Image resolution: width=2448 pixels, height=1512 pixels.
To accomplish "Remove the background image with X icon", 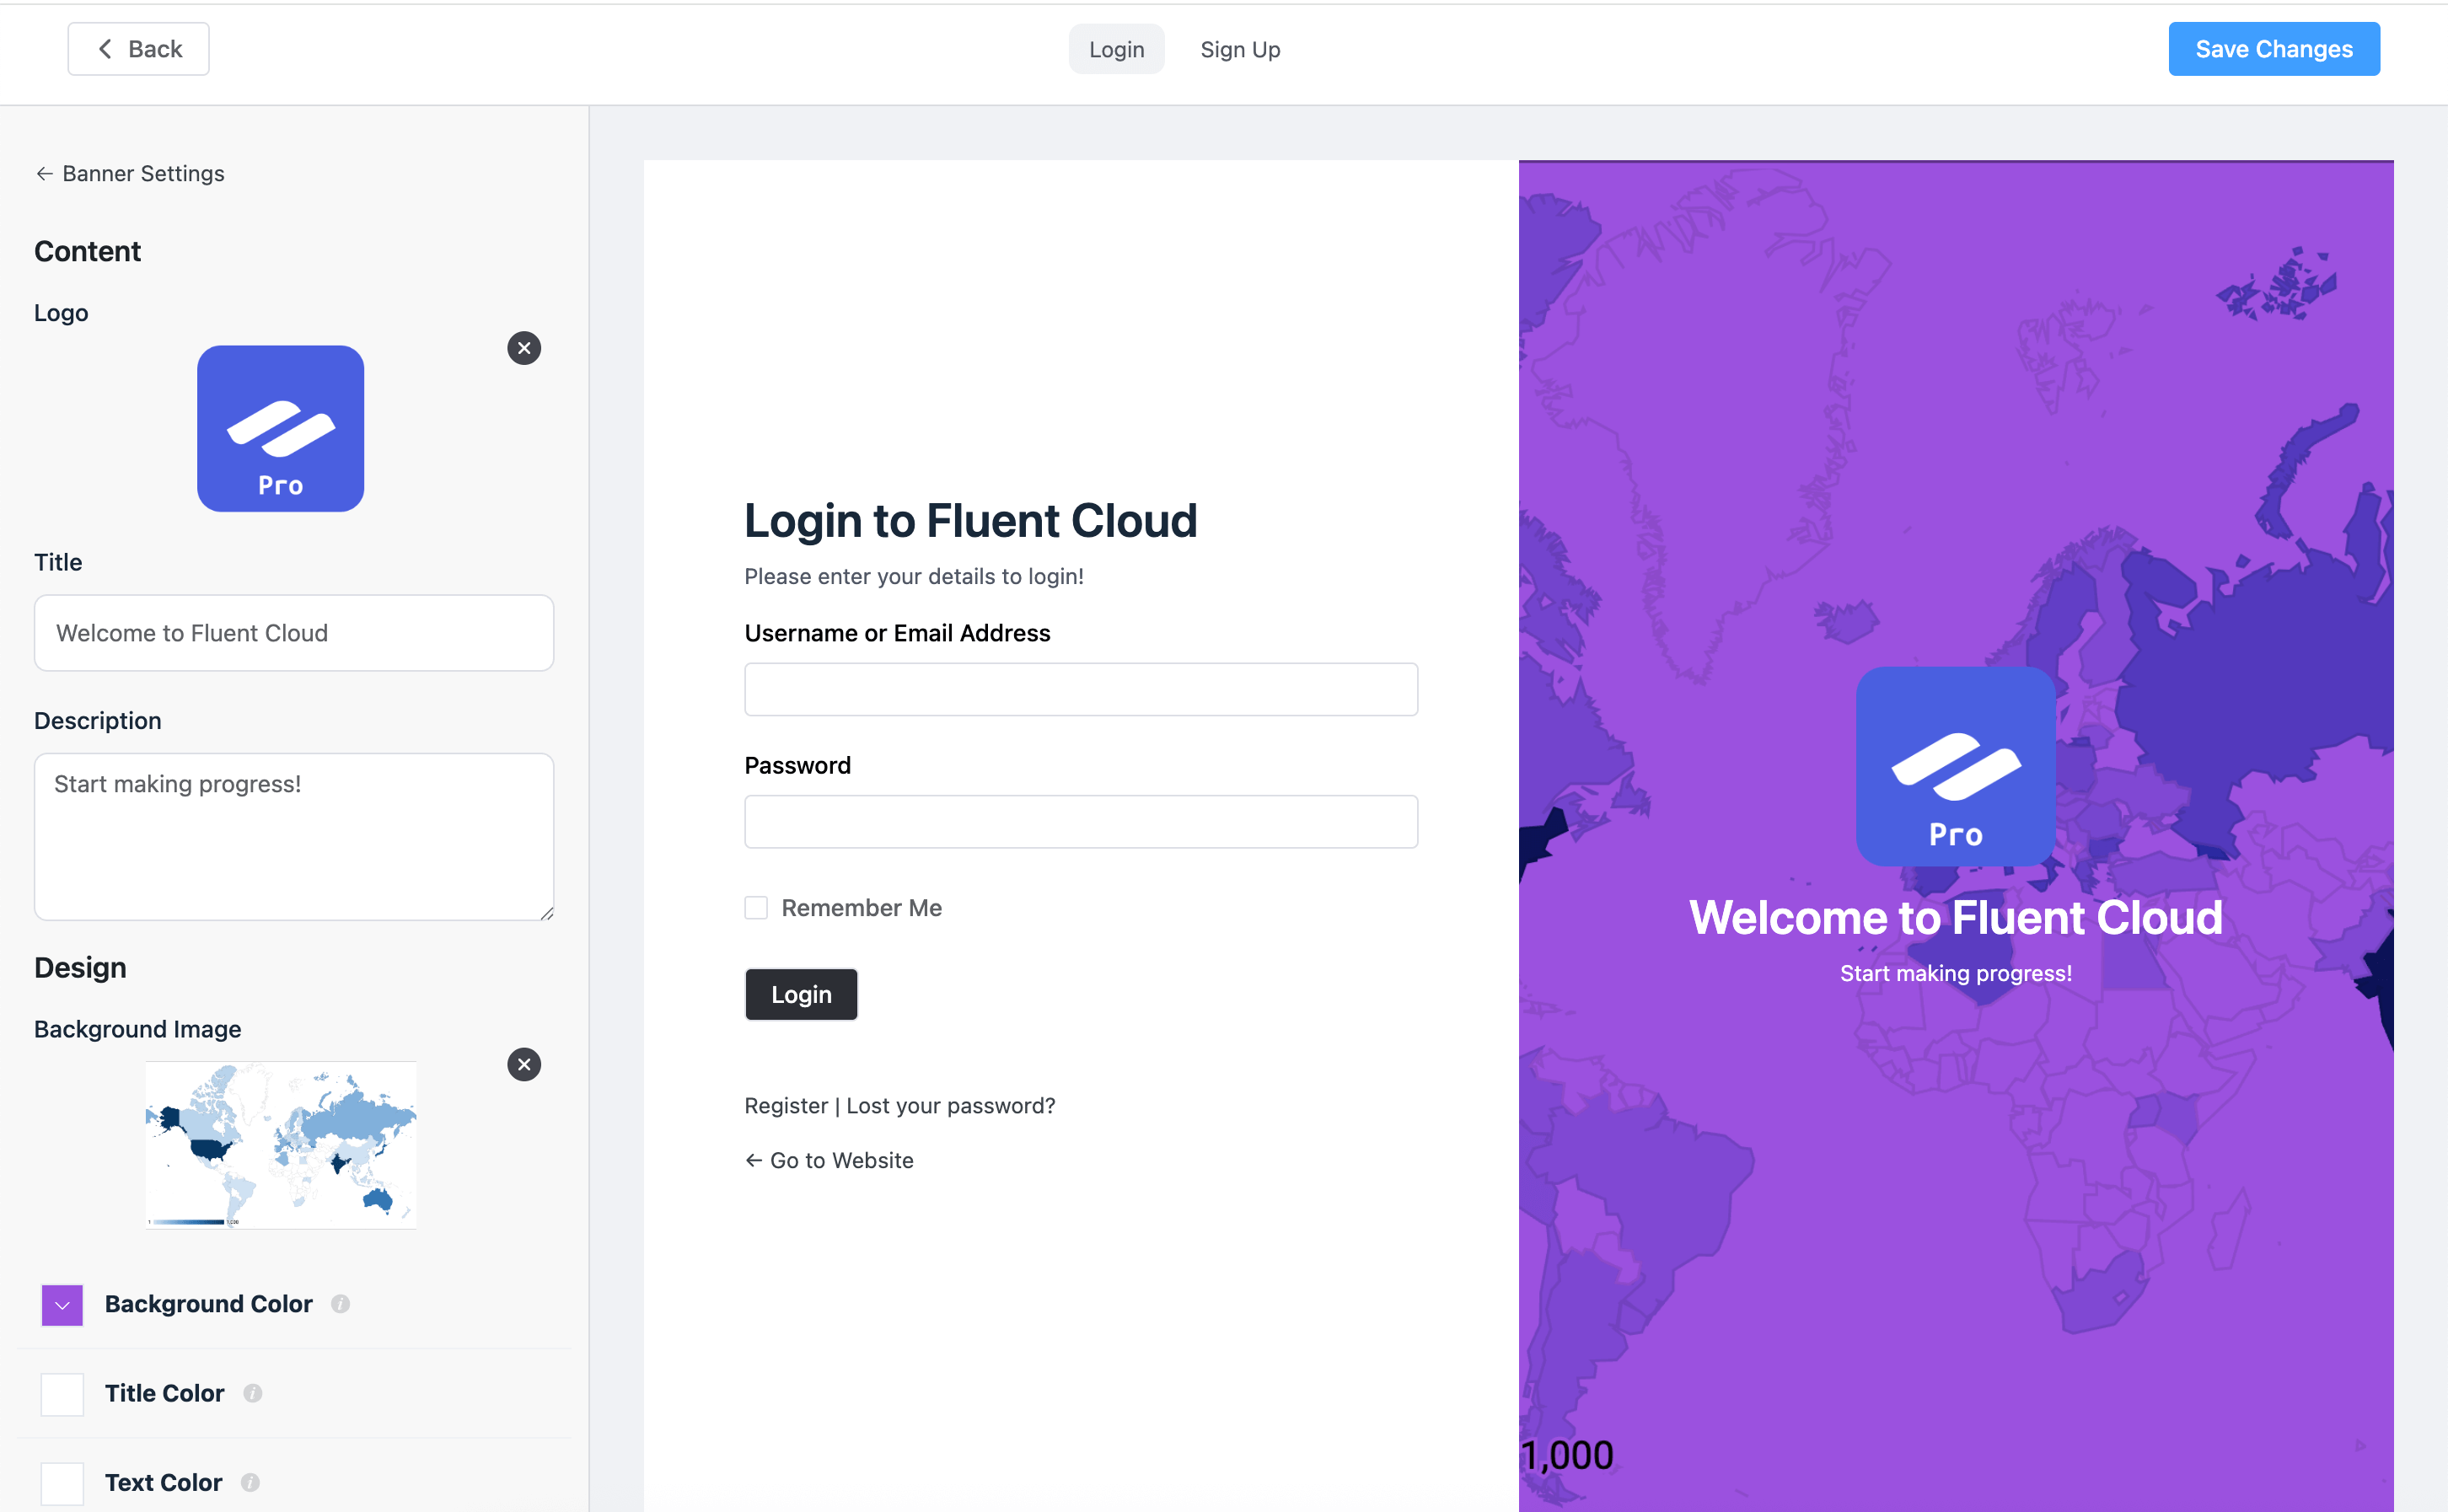I will coord(524,1064).
